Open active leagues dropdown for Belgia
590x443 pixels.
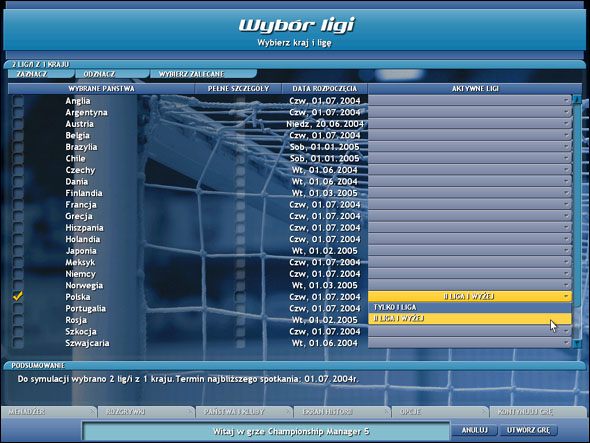click(470, 135)
